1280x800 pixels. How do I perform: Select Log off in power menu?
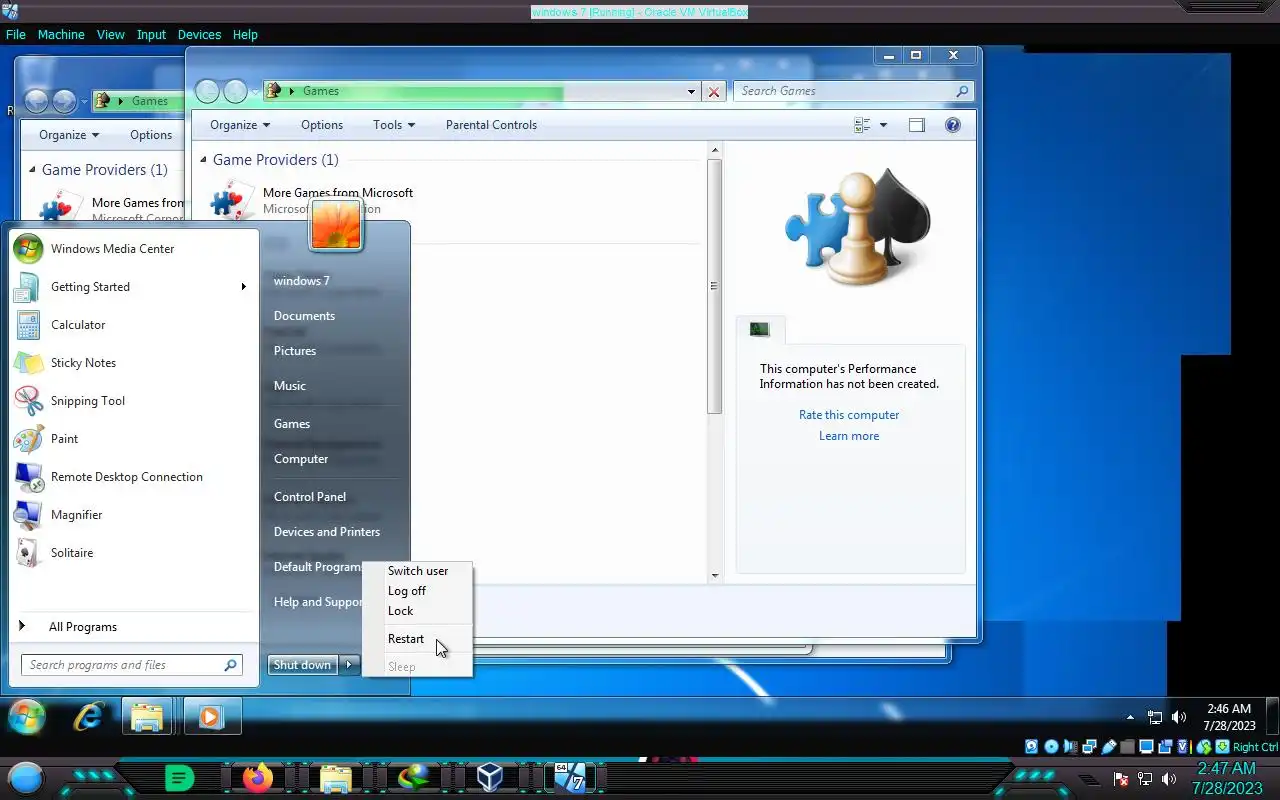coord(407,591)
